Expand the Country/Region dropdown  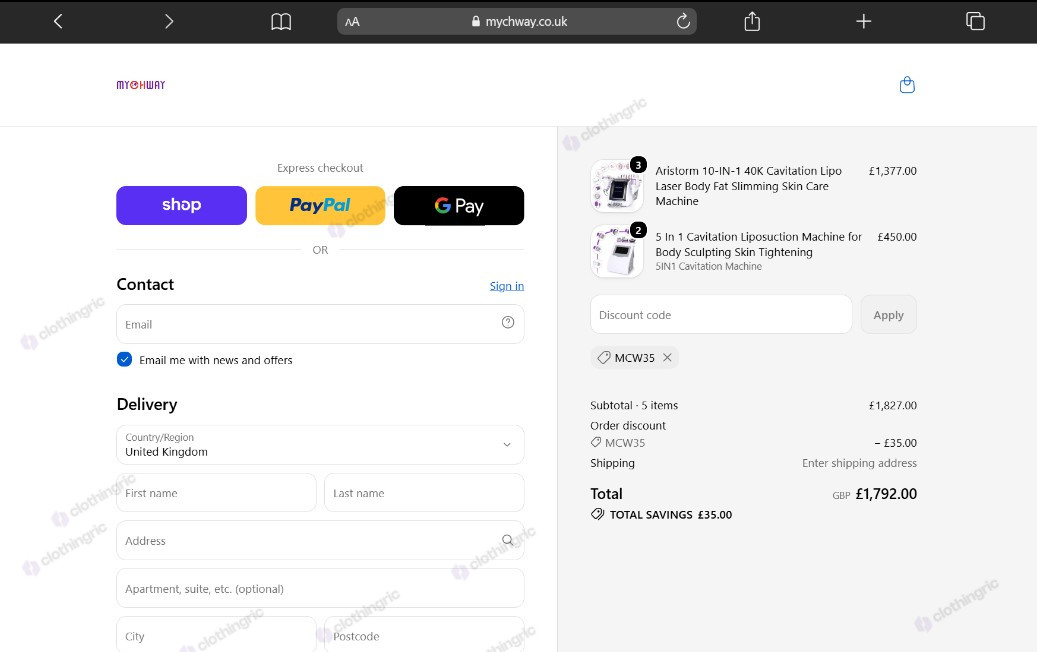pos(320,445)
